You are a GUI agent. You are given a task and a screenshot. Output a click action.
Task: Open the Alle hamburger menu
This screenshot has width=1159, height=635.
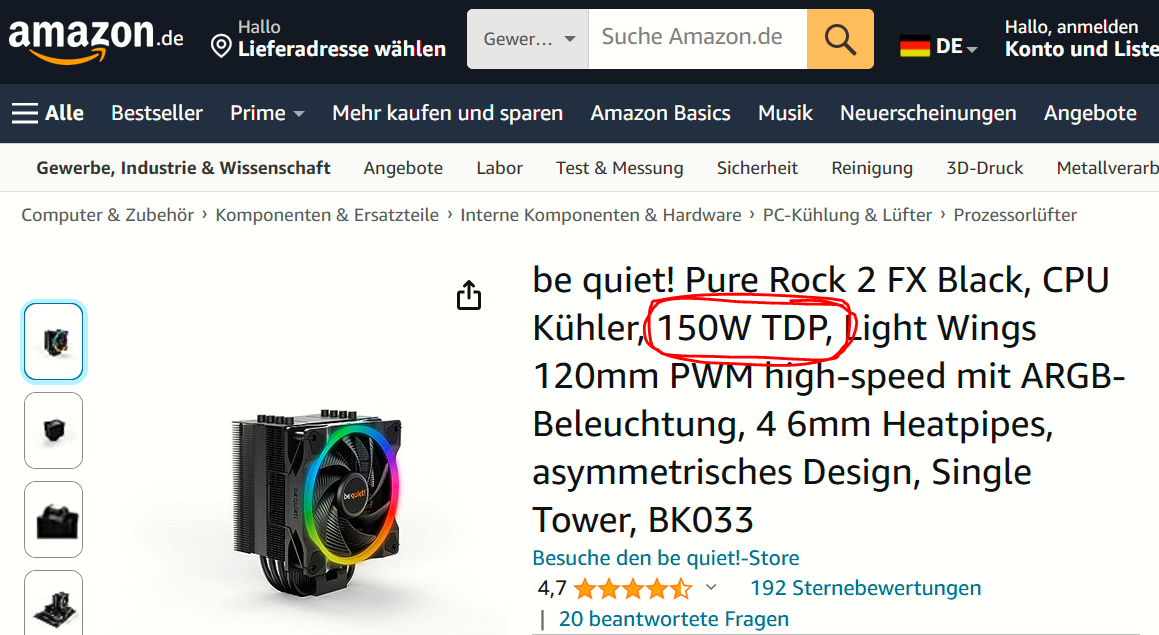point(48,113)
